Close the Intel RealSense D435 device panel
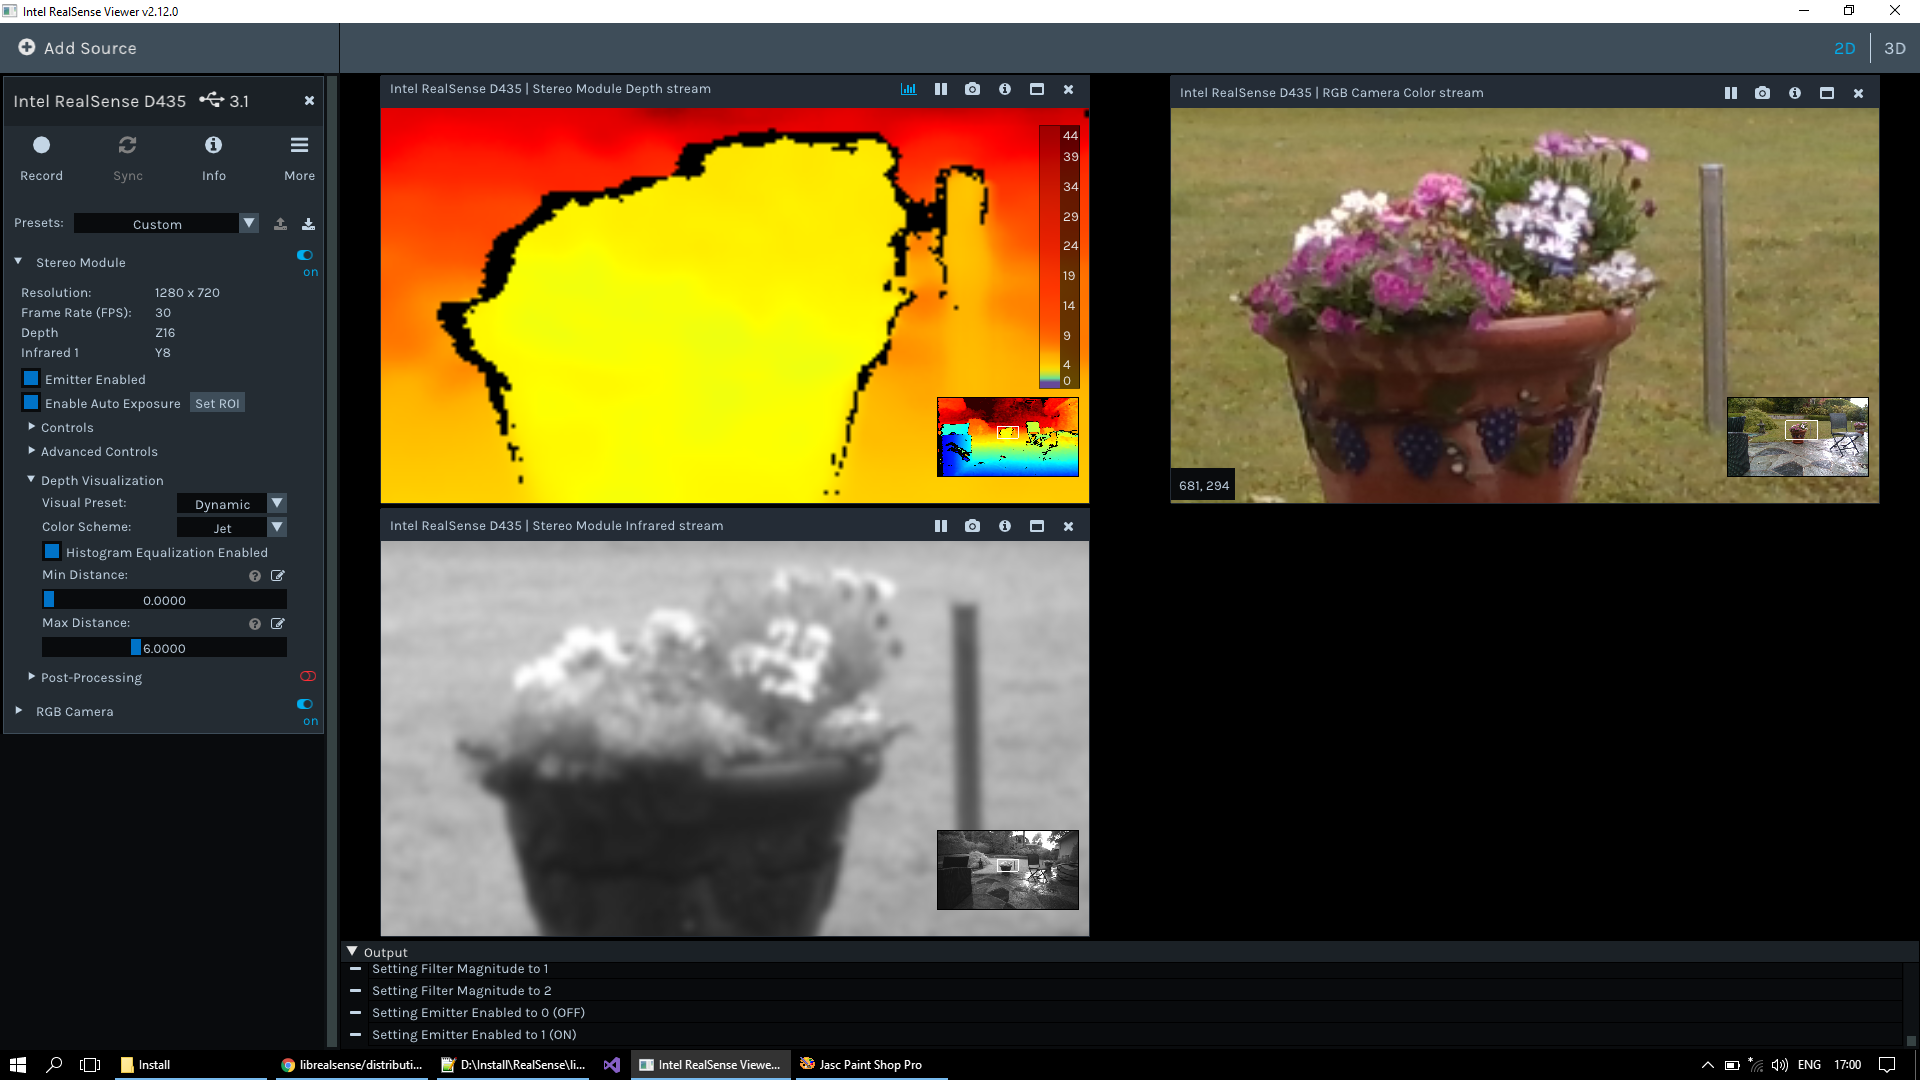Viewport: 1920px width, 1080px height. (x=309, y=100)
